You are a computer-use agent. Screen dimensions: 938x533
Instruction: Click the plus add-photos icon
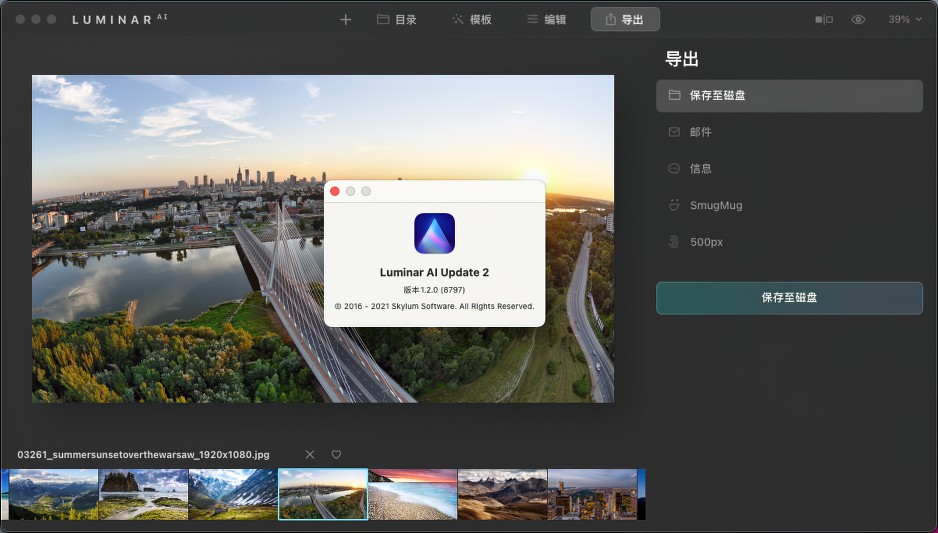pos(345,20)
